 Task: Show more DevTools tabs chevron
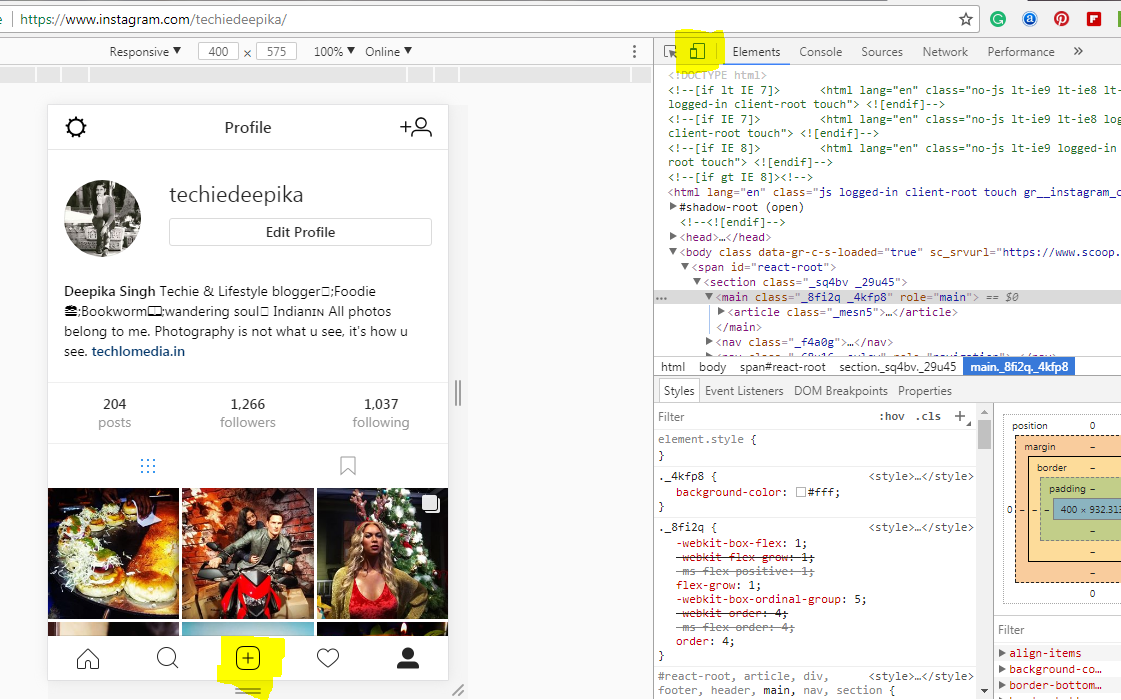1078,51
